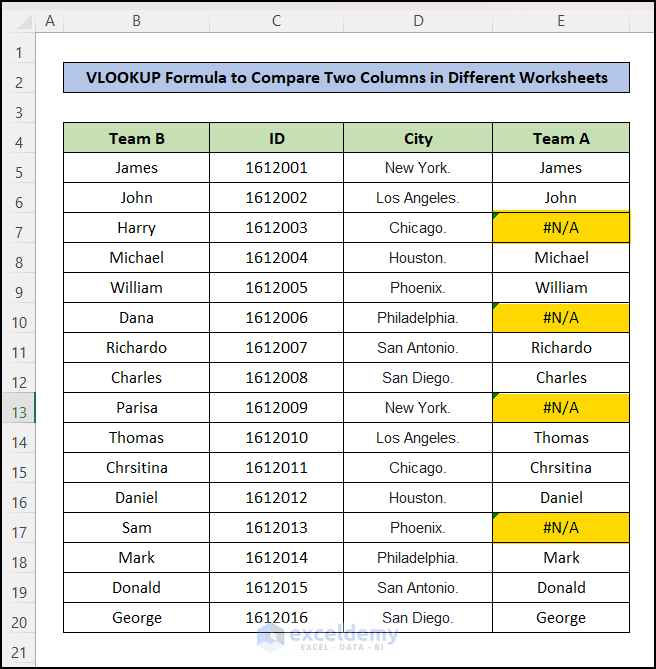The image size is (656, 669).
Task: Click the #N/A cell in Dana's row
Action: tap(561, 318)
